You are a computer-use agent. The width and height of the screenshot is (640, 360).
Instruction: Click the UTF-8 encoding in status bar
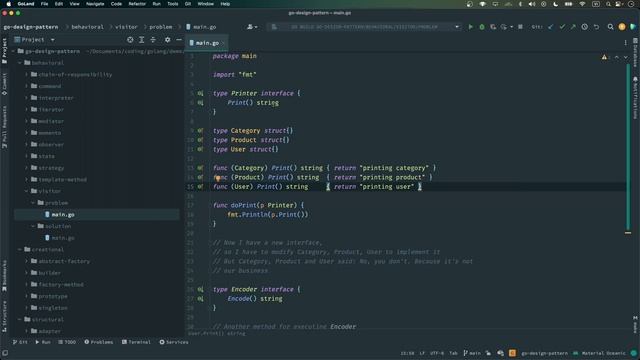tap(437, 353)
